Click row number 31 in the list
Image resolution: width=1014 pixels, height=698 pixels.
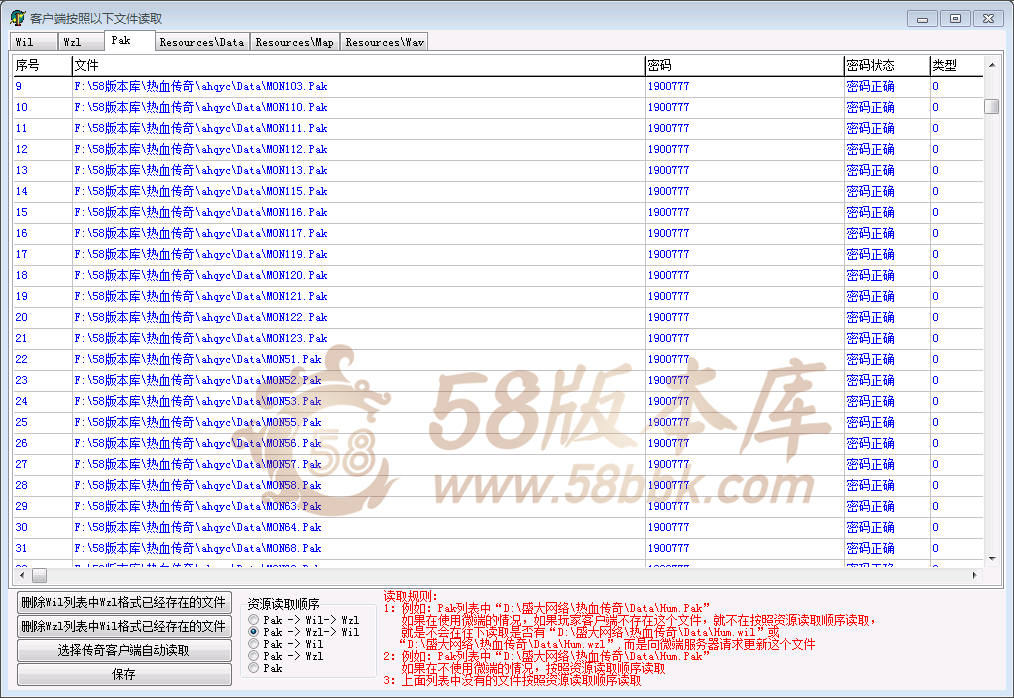tap(21, 549)
